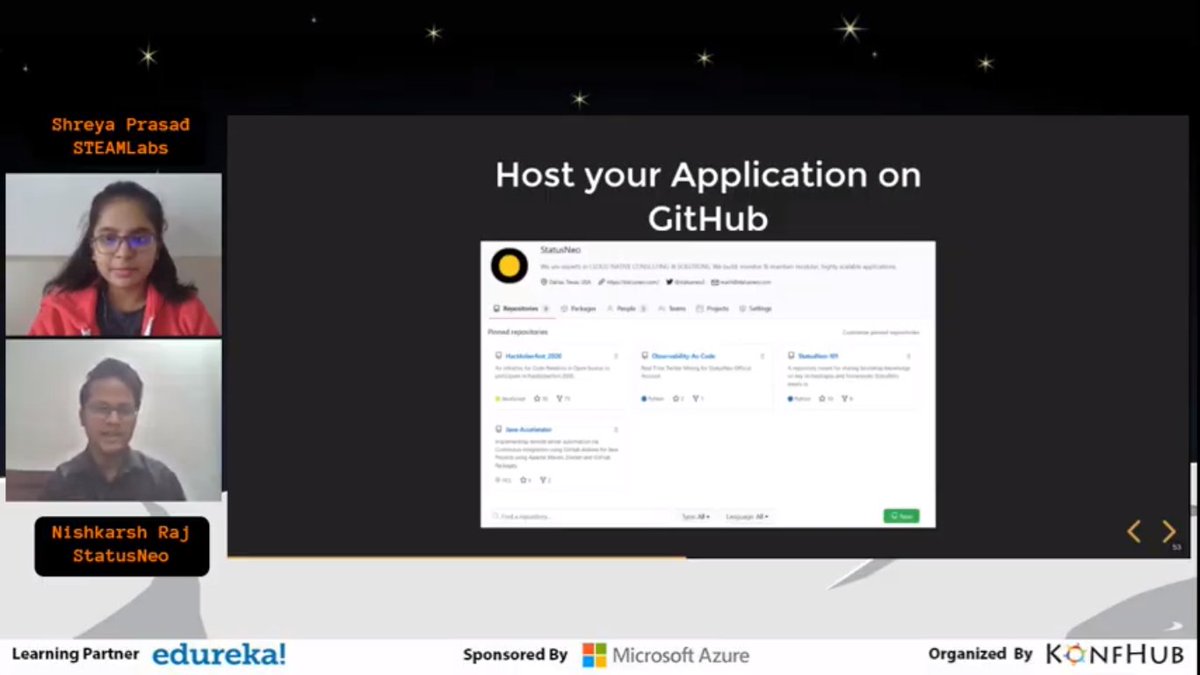Click the green New repository button
Image resolution: width=1200 pixels, height=675 pixels.
pos(901,516)
